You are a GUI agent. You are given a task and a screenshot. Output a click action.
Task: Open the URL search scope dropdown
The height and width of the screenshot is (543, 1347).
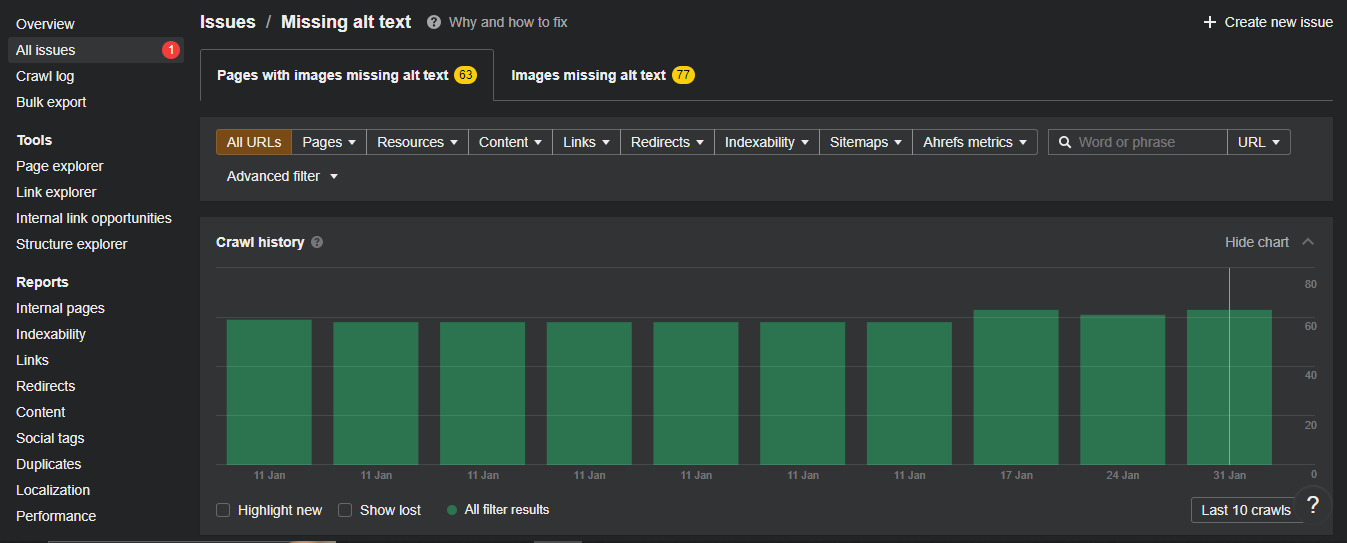(1259, 142)
